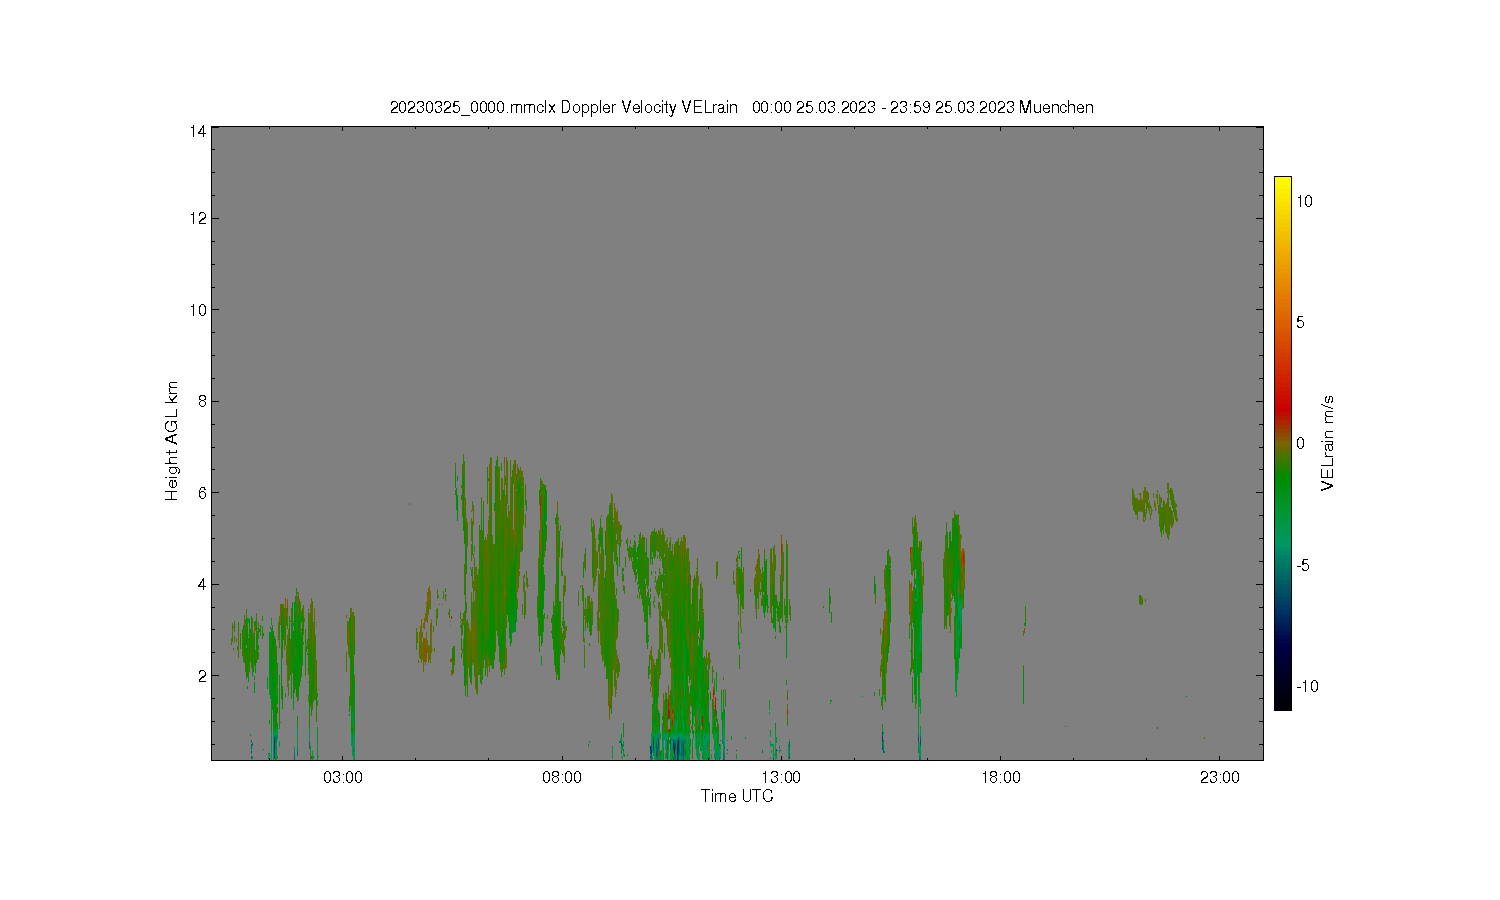The height and width of the screenshot is (900, 1500).
Task: Click the 'VELrain m/s' colorbar label
Action: 1328,443
